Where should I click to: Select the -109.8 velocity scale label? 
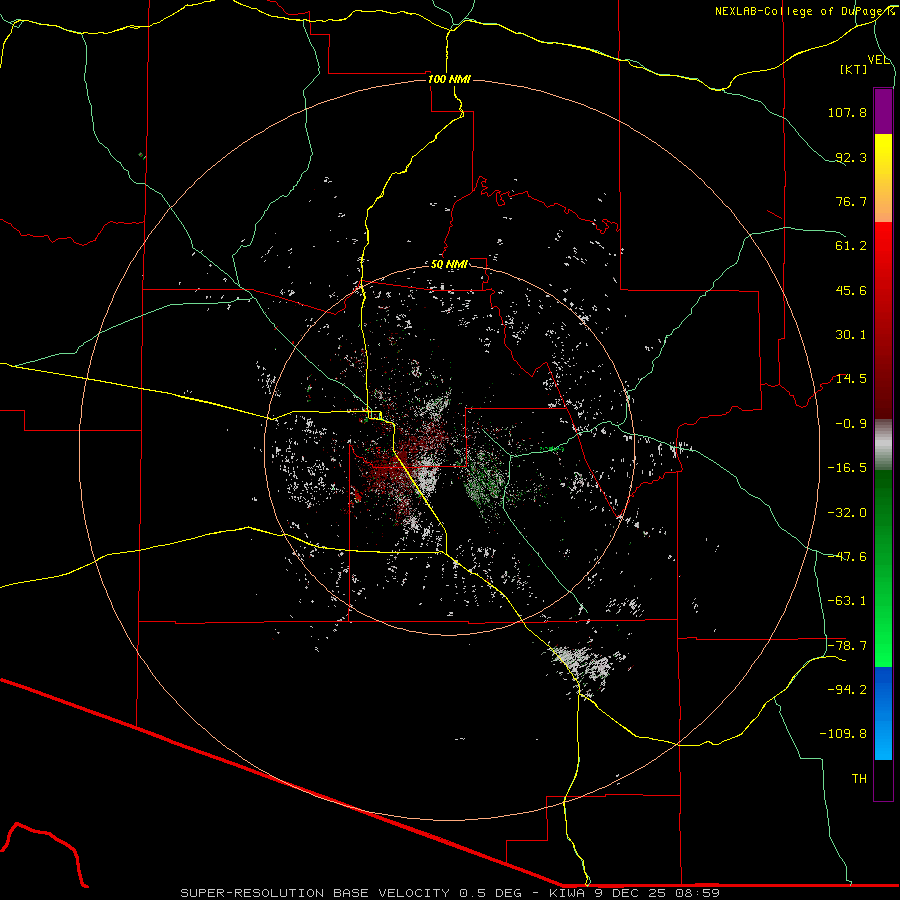tap(843, 734)
